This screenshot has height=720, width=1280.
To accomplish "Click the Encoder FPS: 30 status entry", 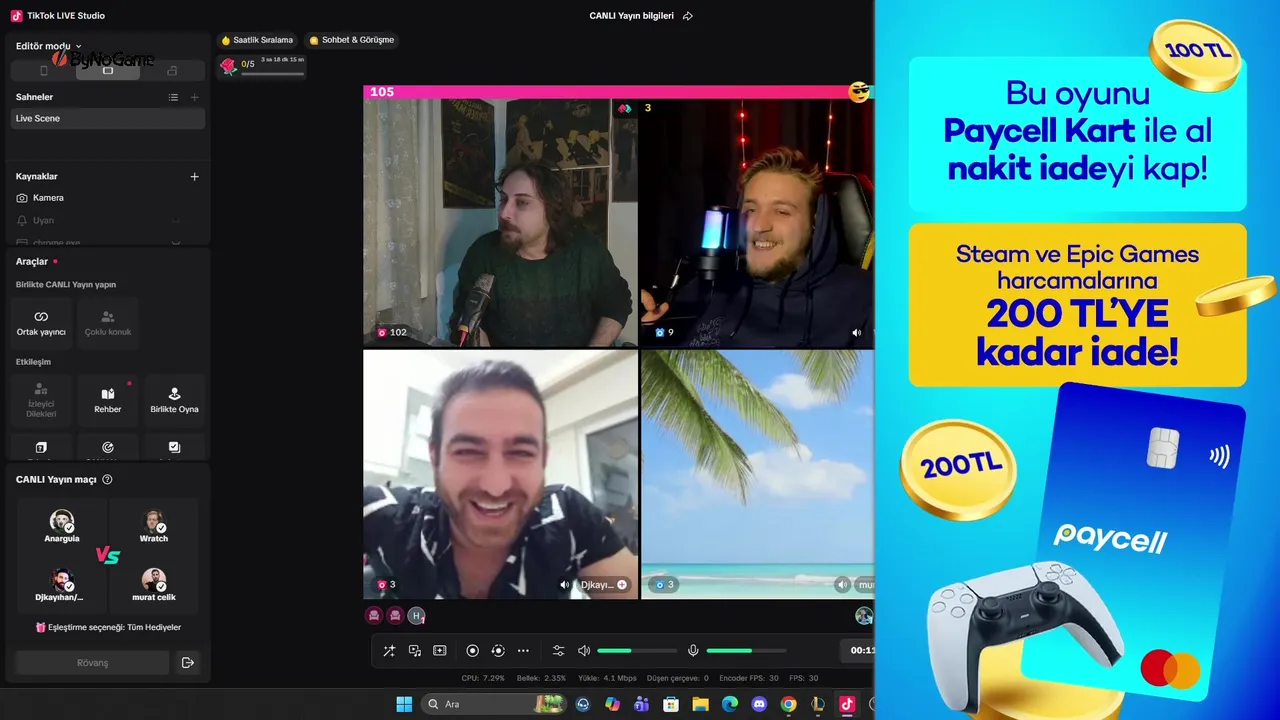I will 749,678.
